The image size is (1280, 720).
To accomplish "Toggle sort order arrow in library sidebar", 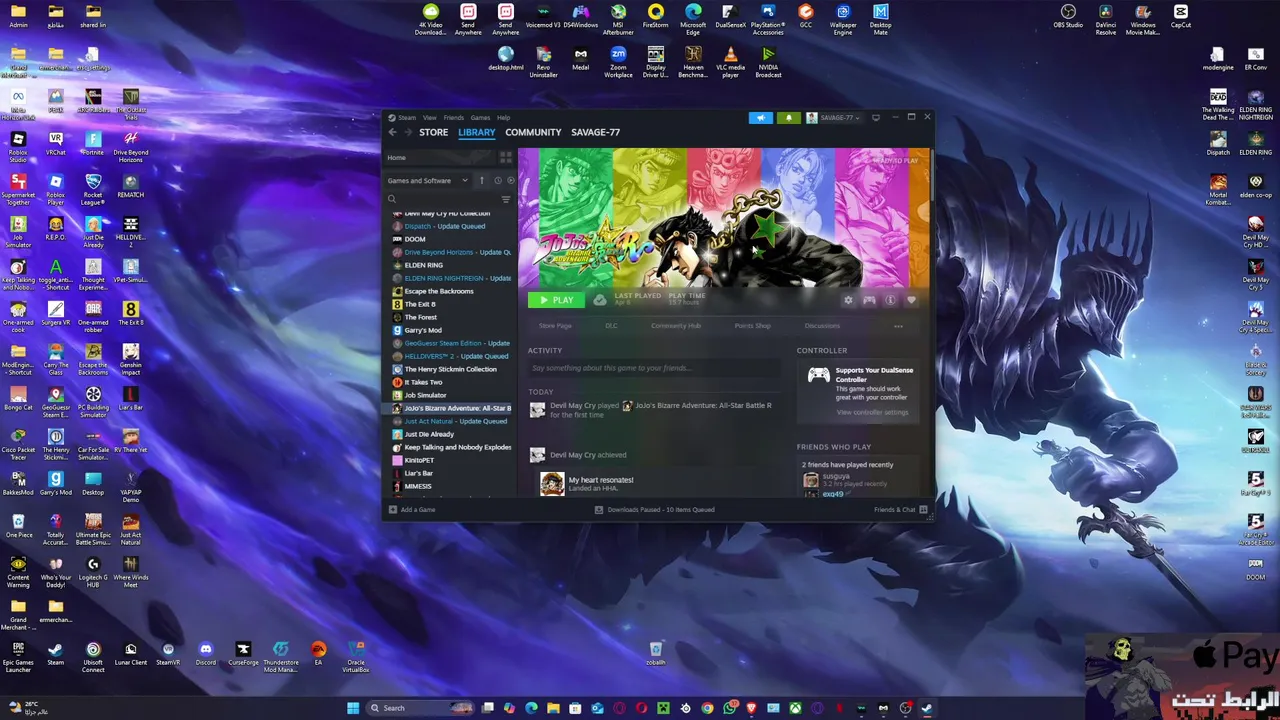I will coord(481,181).
